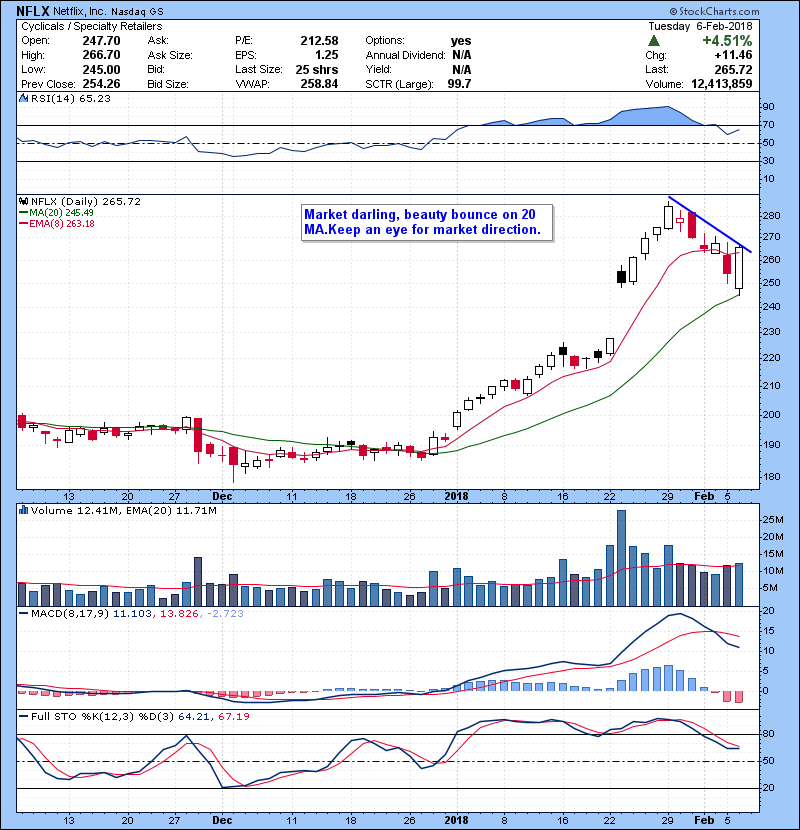Click the VWAP value 258.84
Screen dimensions: 800x830
tap(319, 84)
